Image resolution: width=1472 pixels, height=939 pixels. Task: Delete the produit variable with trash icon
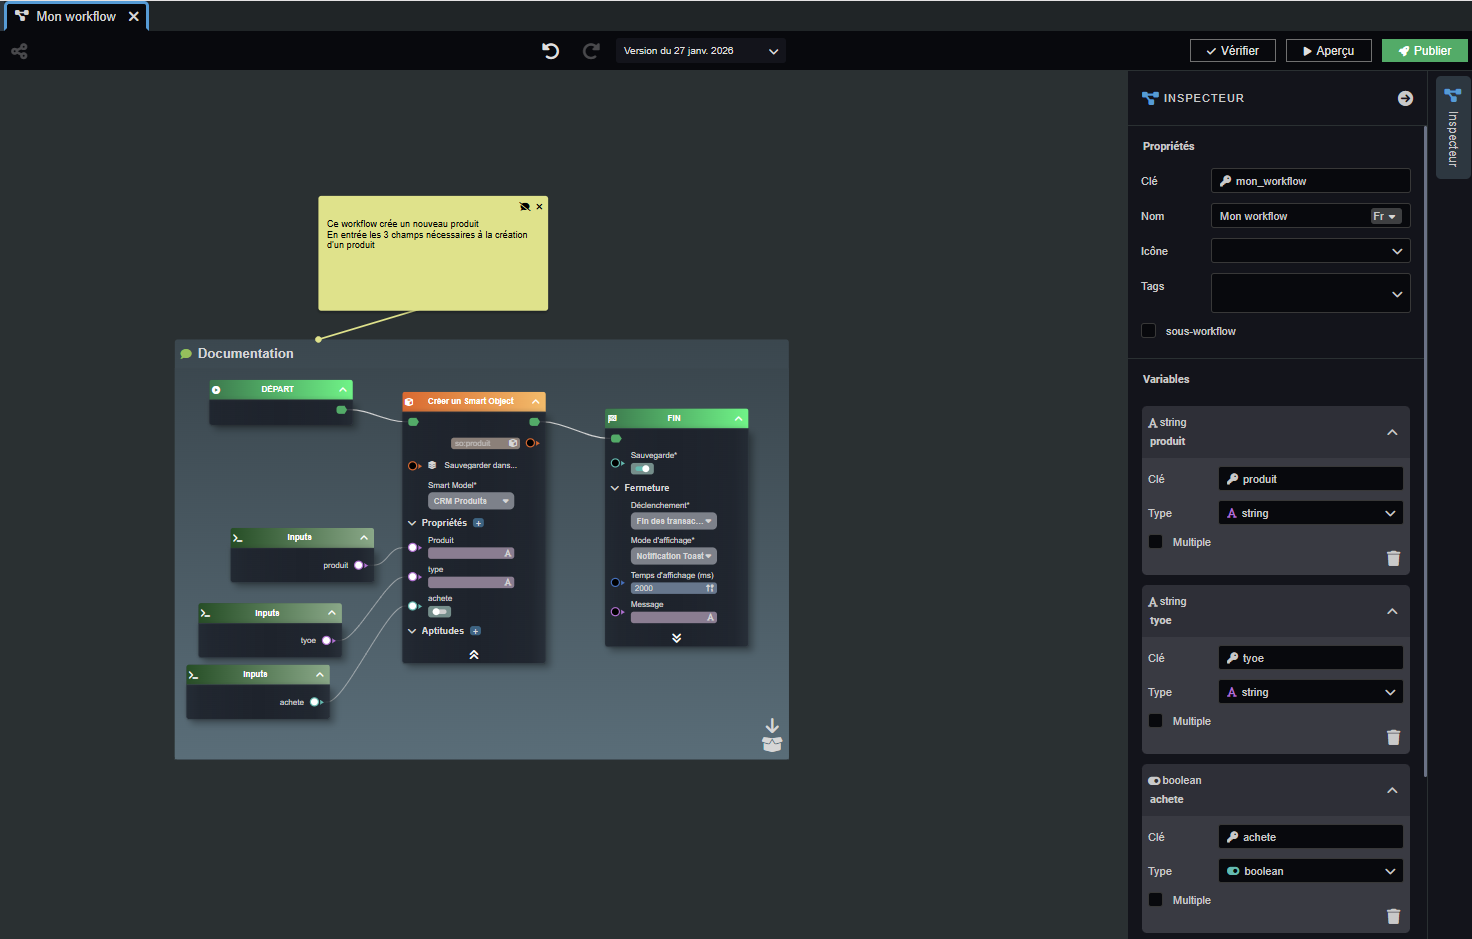[x=1393, y=559]
